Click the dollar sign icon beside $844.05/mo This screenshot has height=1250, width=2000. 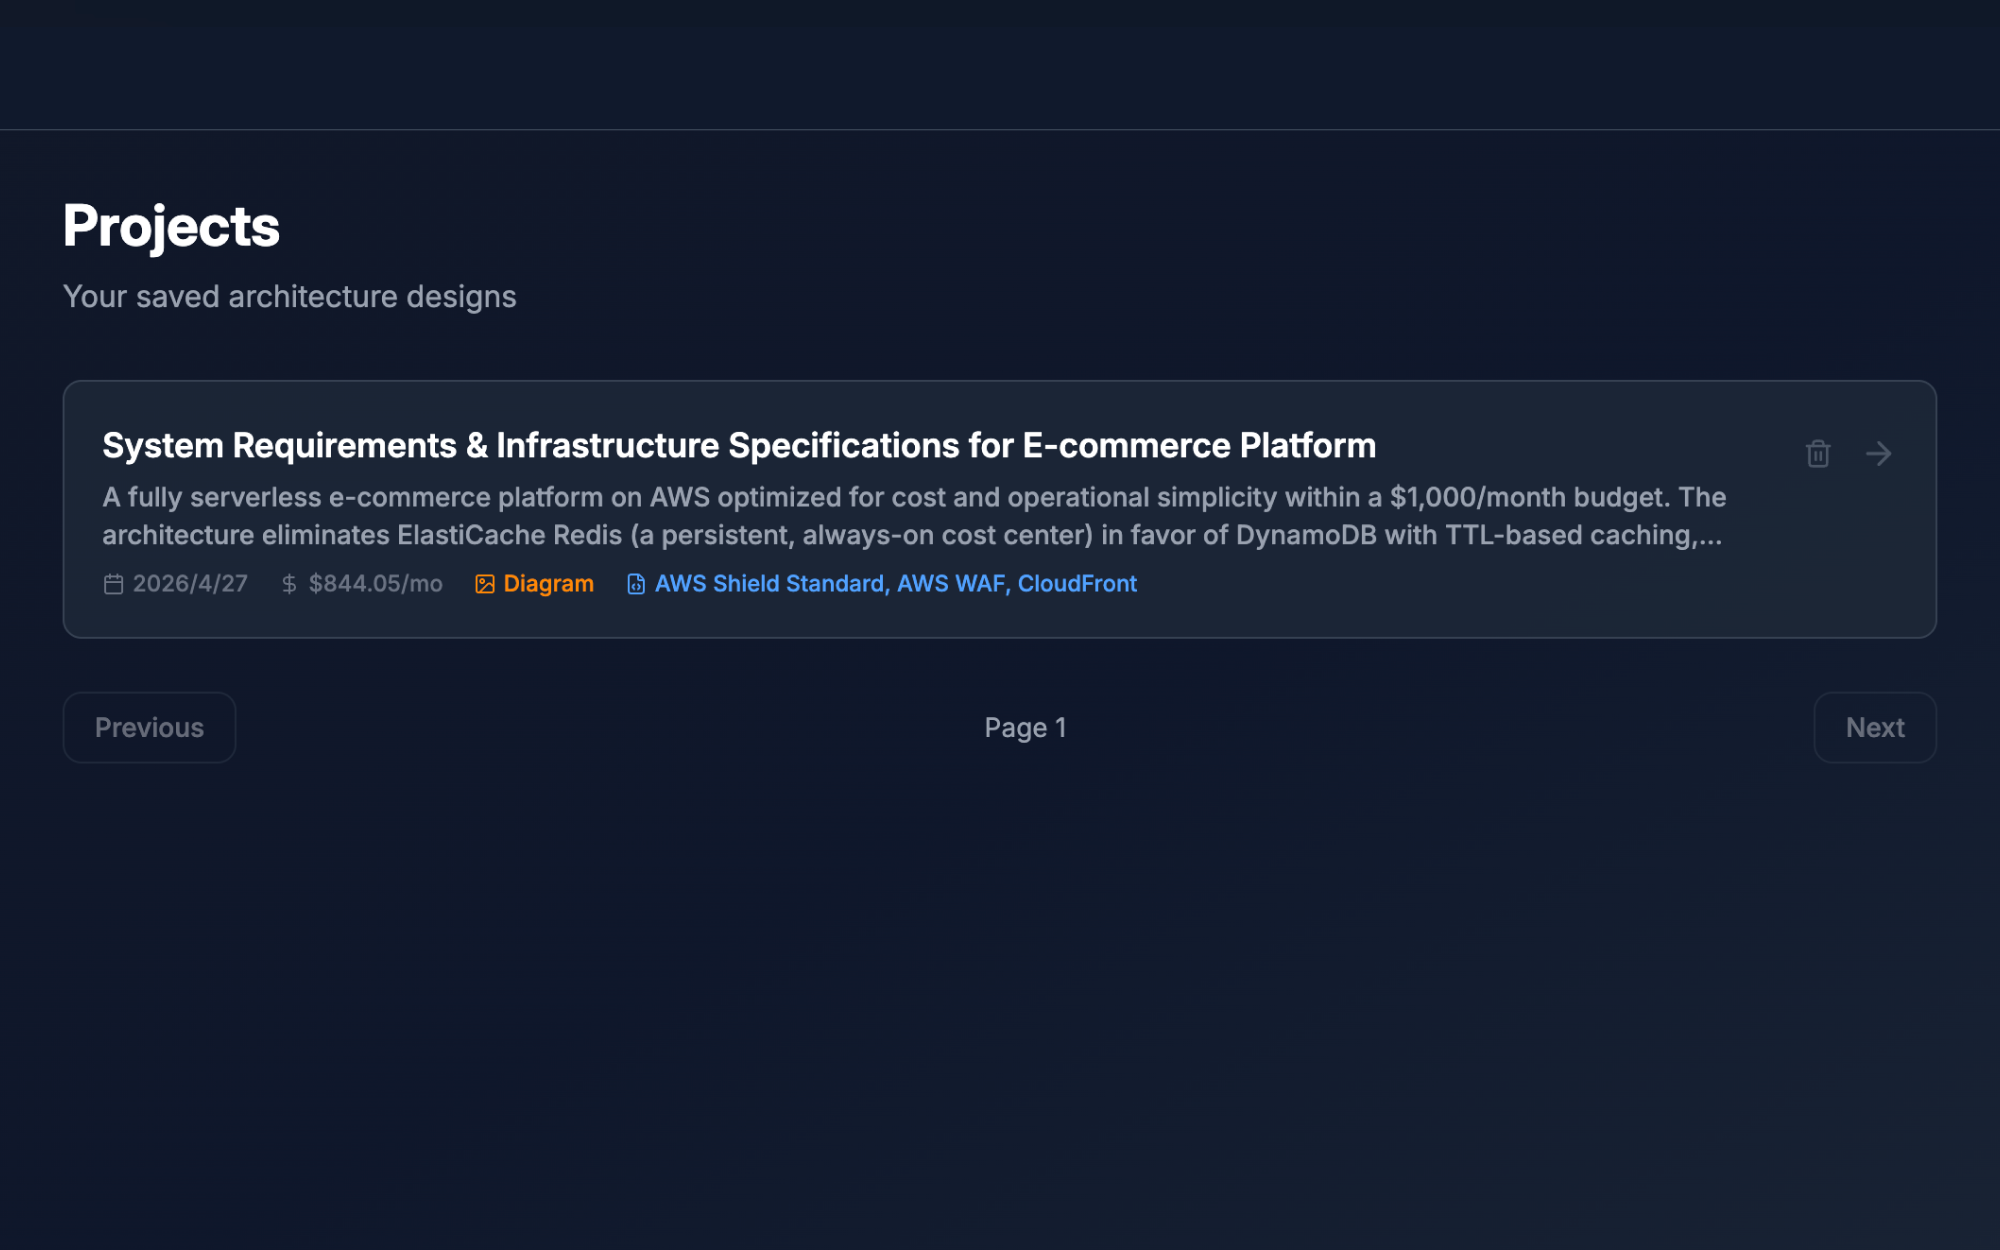pyautogui.click(x=289, y=584)
